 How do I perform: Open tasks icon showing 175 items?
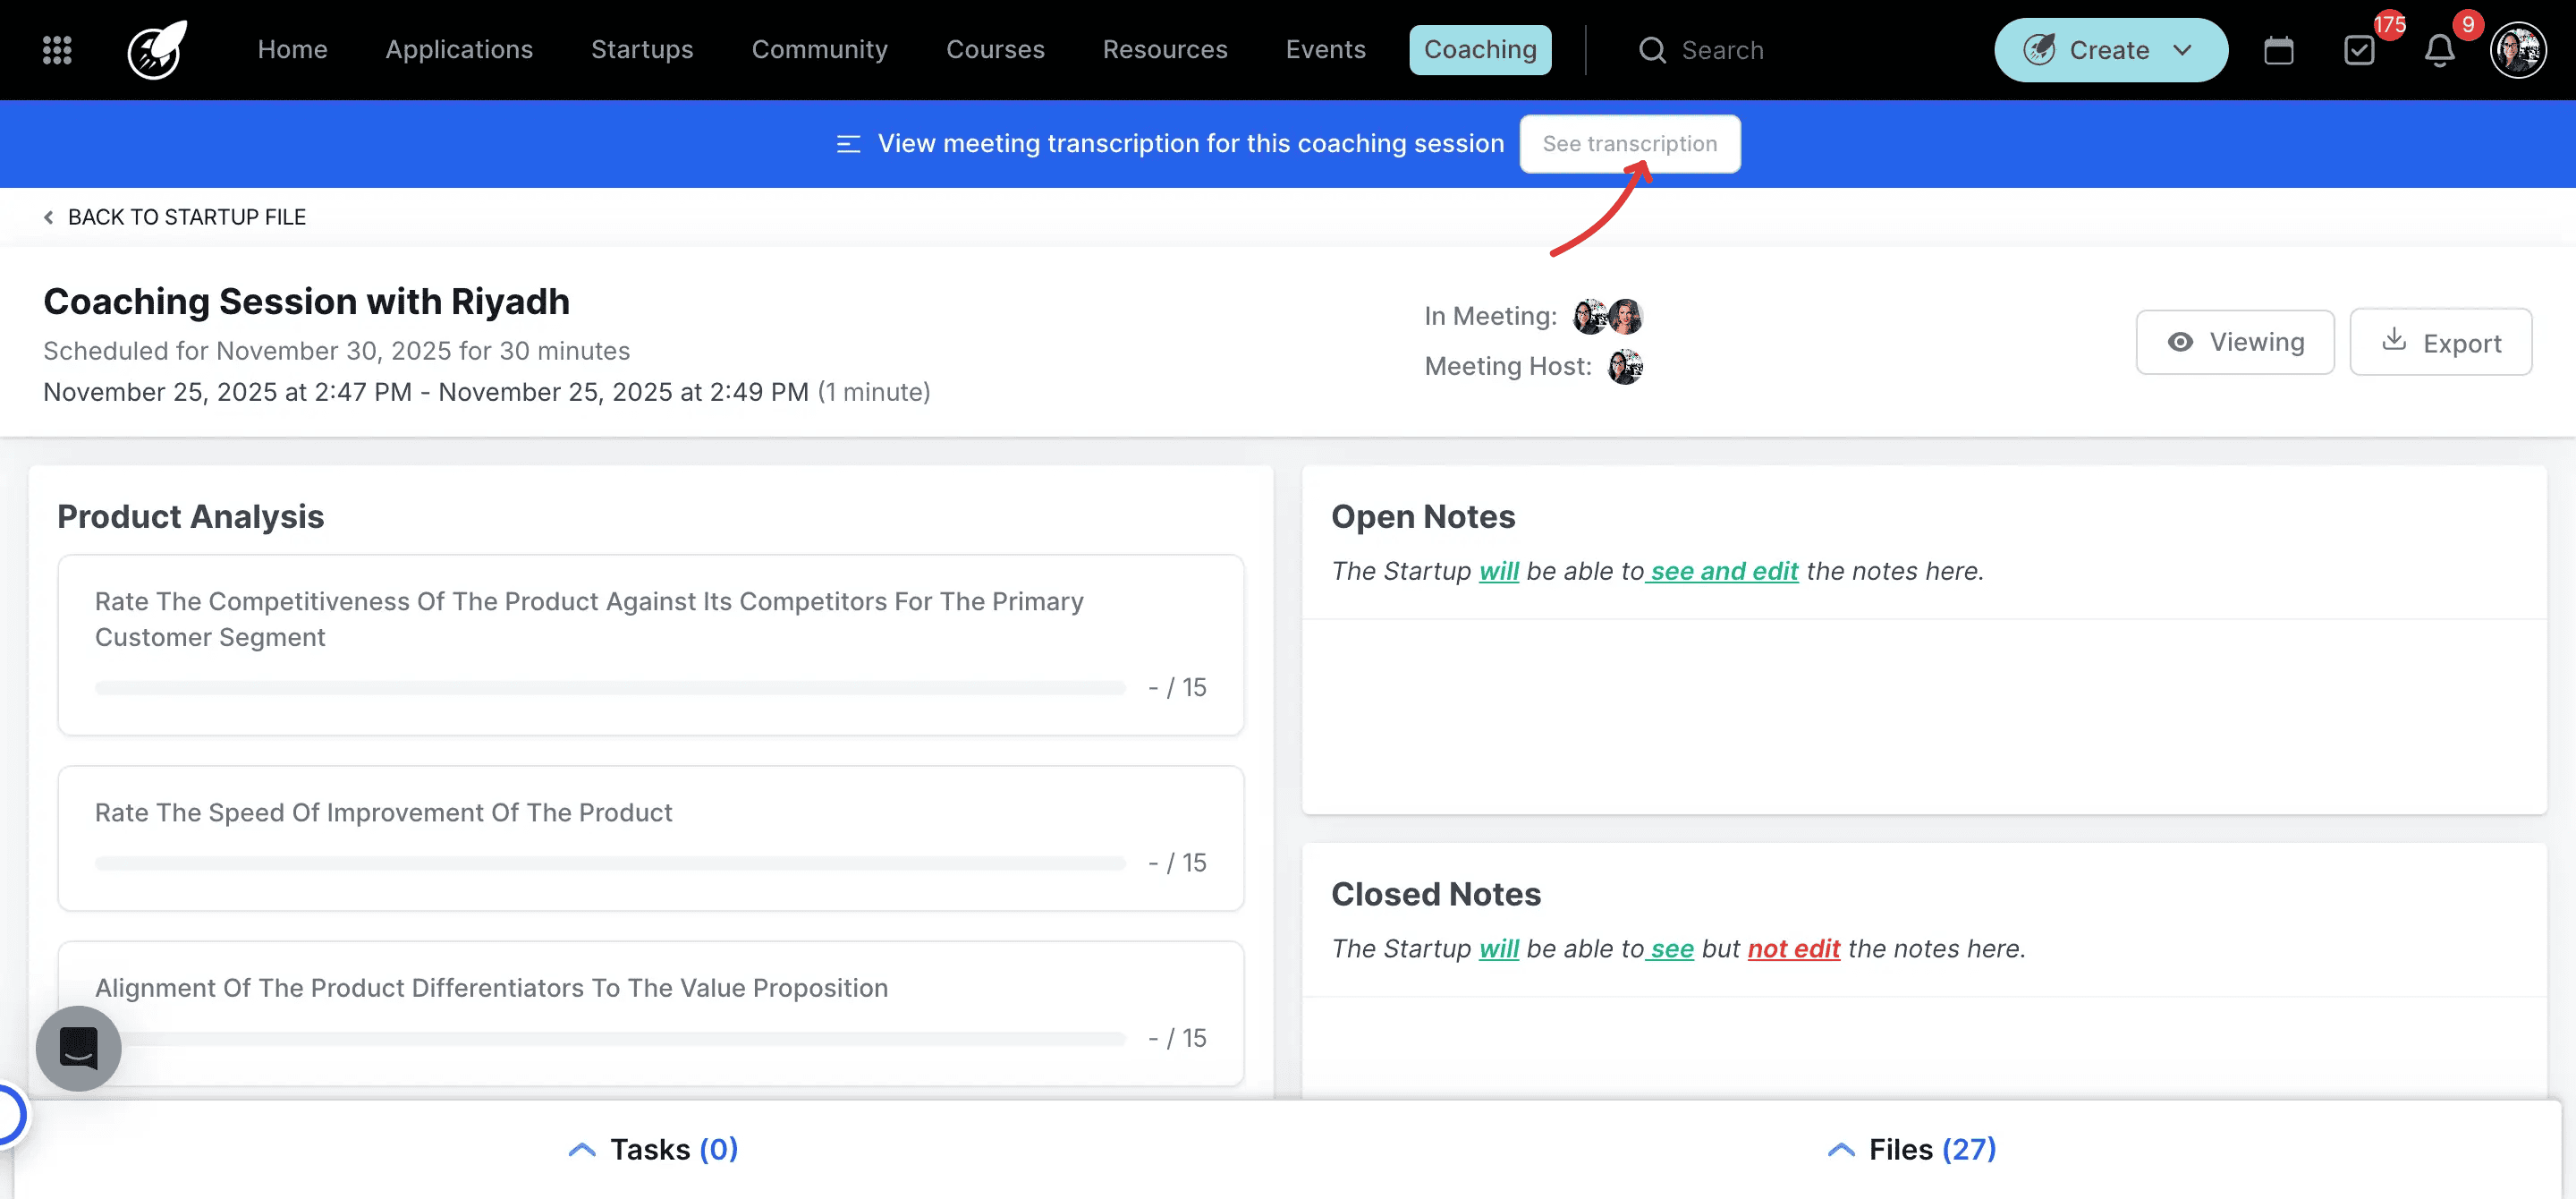click(x=2360, y=49)
